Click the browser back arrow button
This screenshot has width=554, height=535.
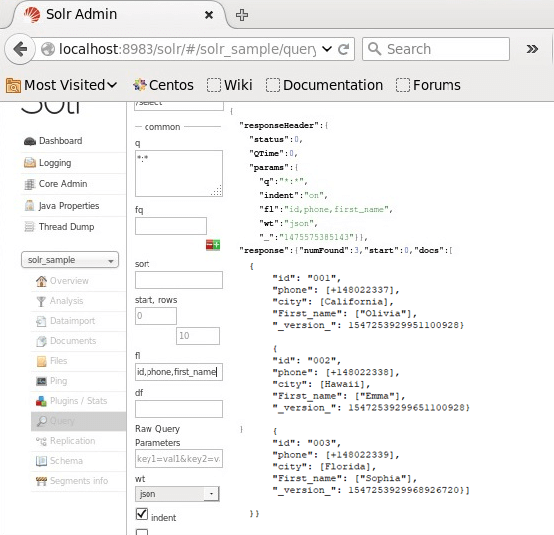[20, 49]
